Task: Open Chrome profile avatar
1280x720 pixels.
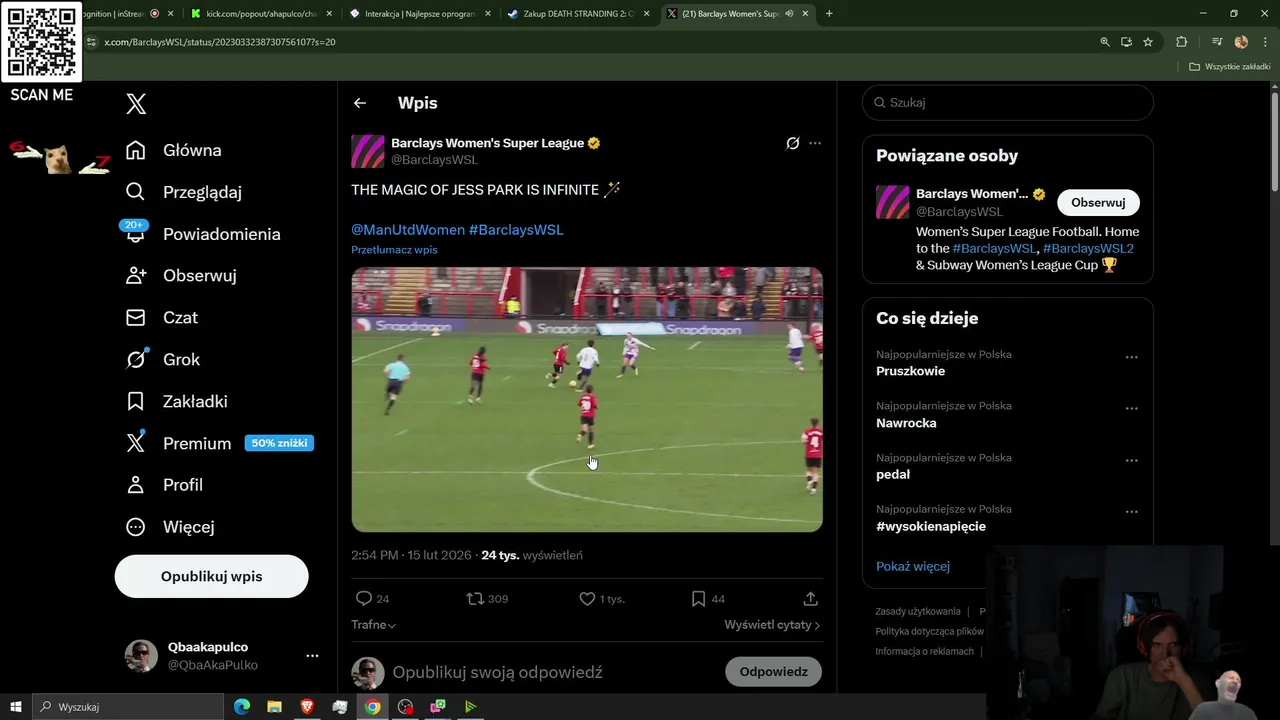Action: pos(1241,42)
